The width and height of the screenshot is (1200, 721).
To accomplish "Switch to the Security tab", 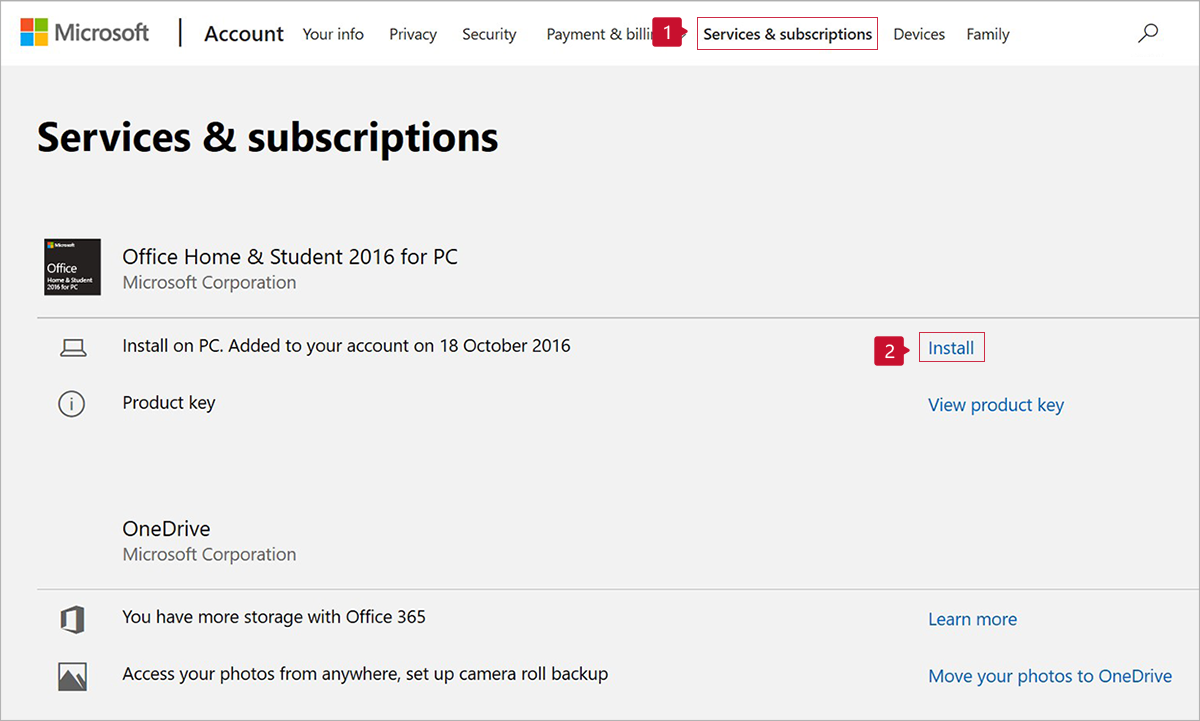I will [x=489, y=34].
